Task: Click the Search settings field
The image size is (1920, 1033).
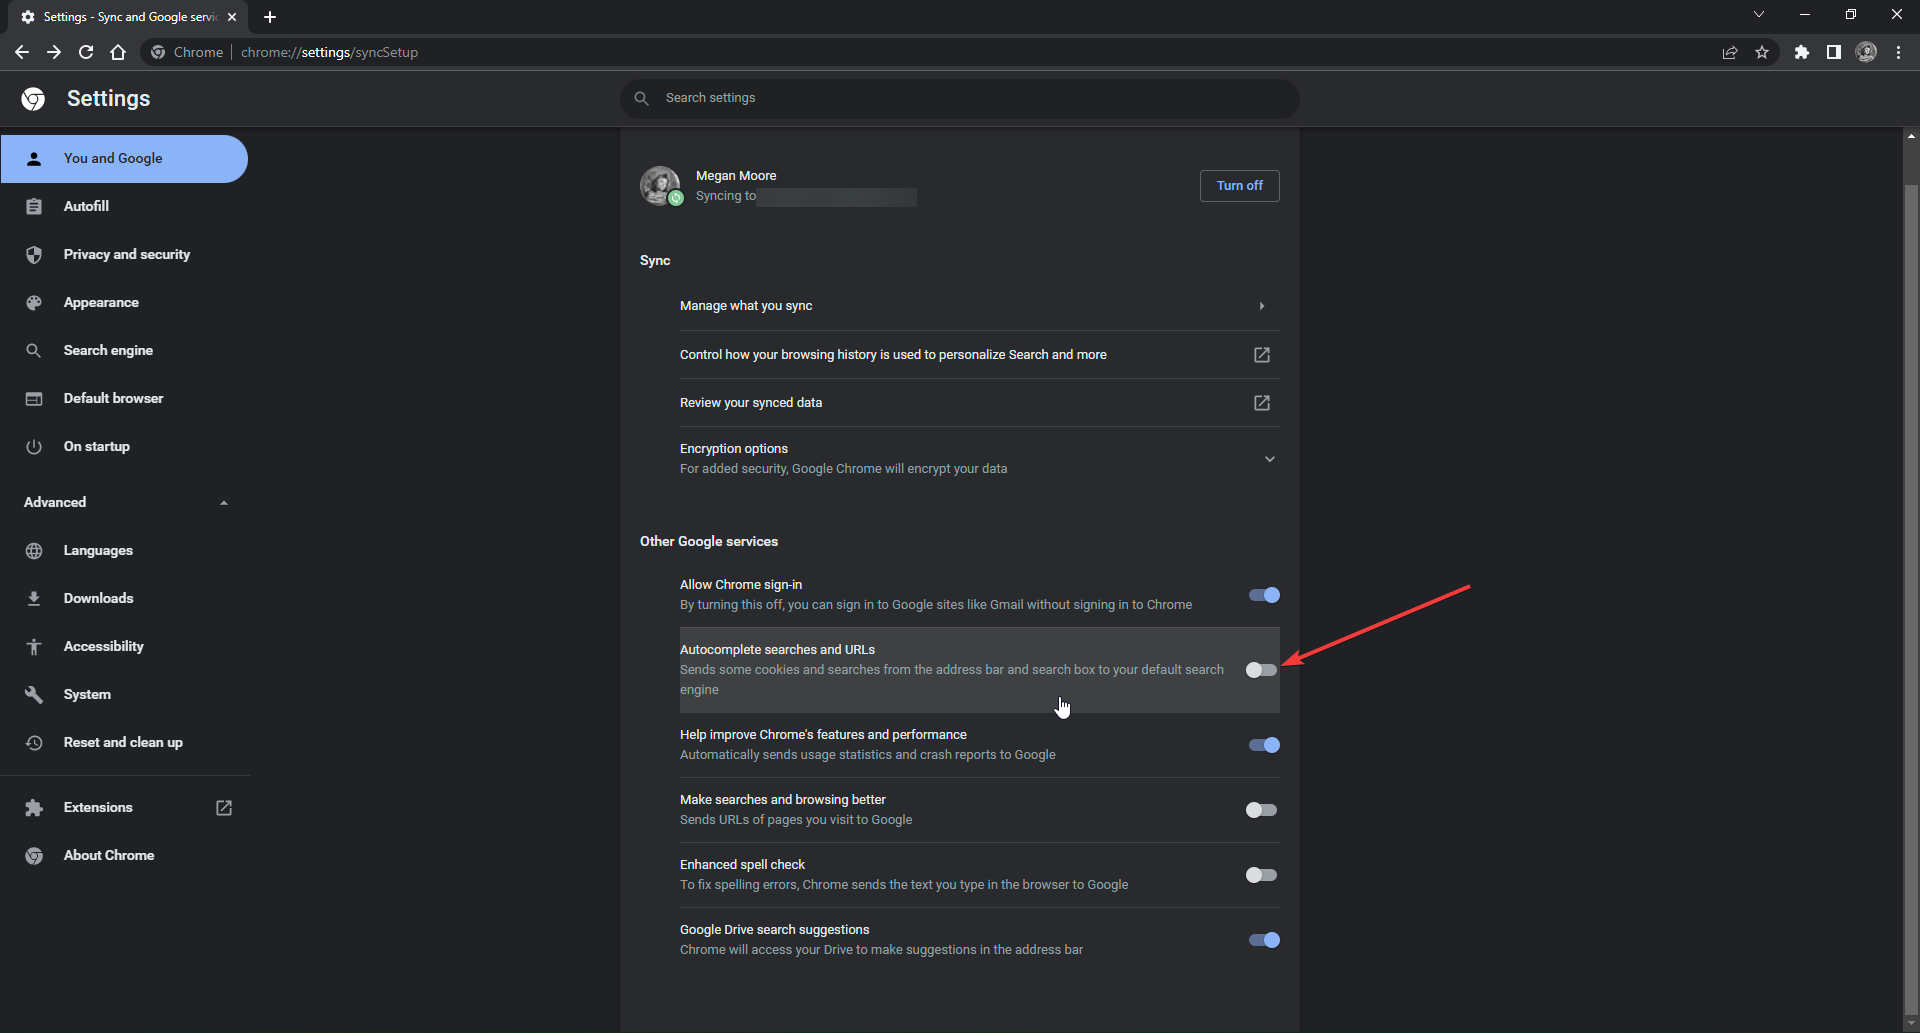Action: click(x=960, y=98)
